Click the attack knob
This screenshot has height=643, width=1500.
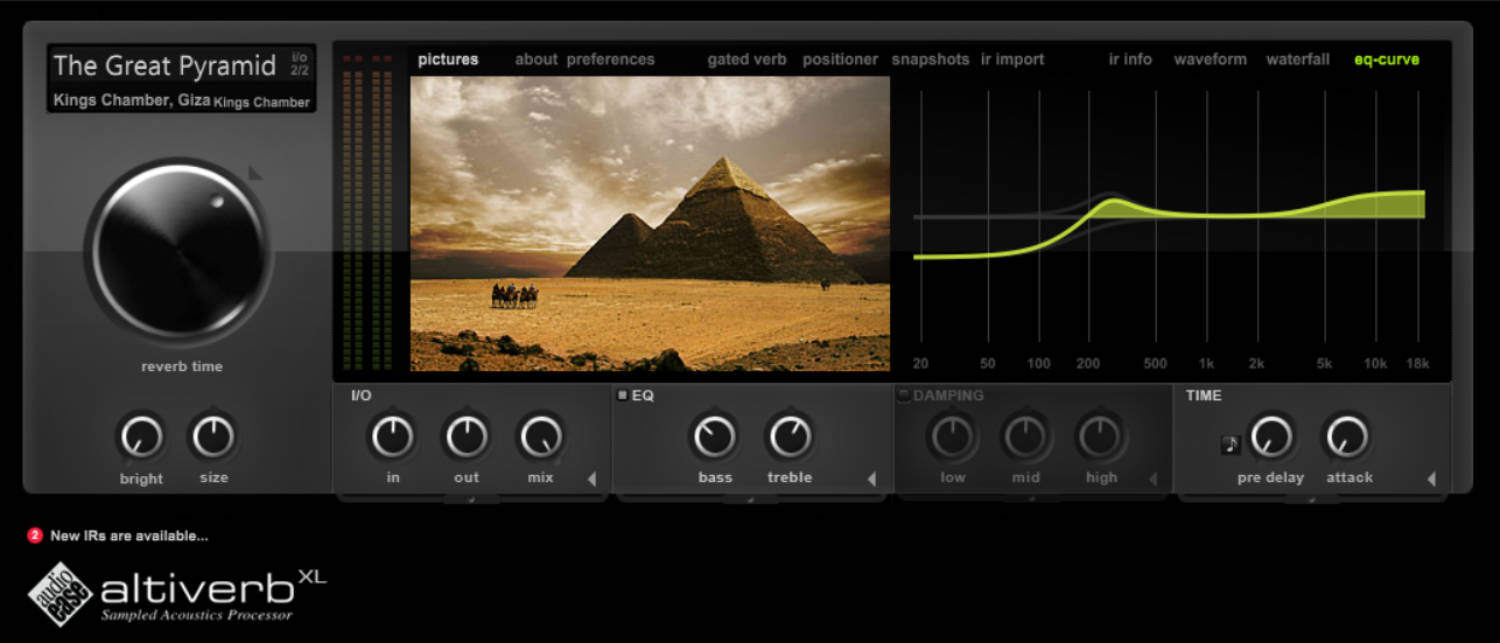pos(1347,437)
